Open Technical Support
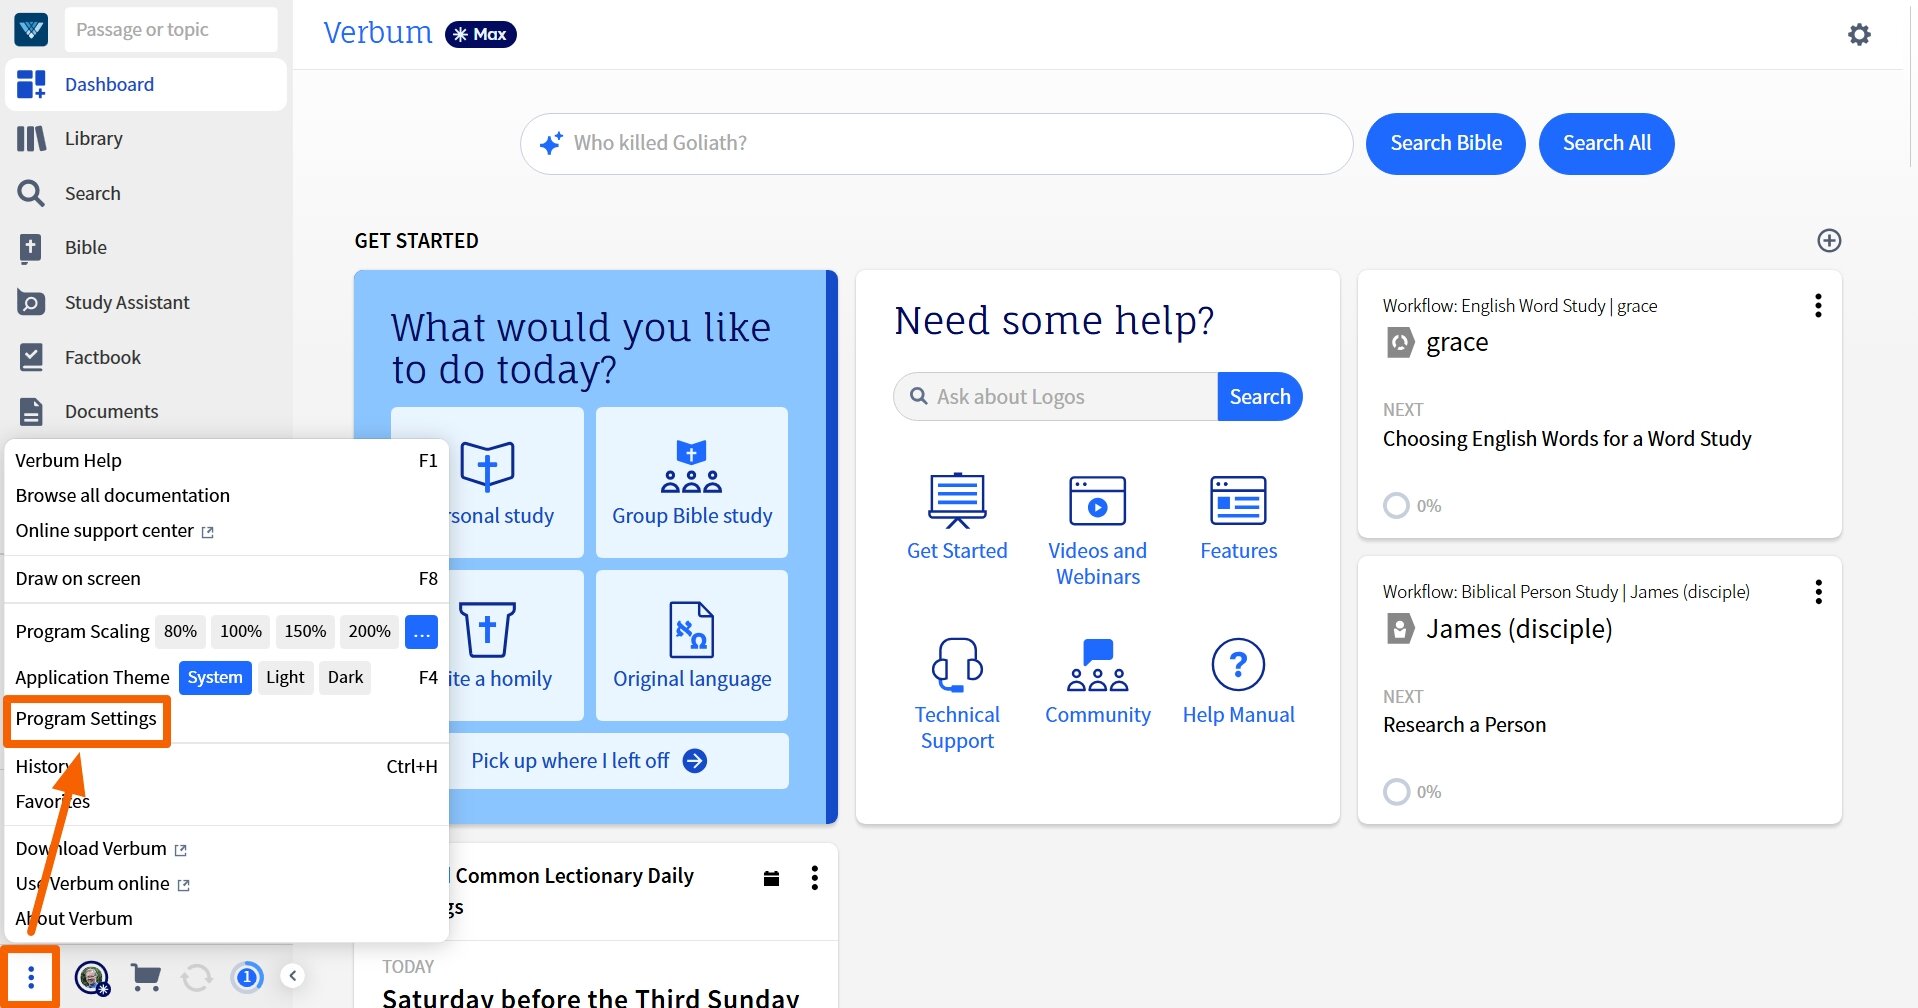 957,694
